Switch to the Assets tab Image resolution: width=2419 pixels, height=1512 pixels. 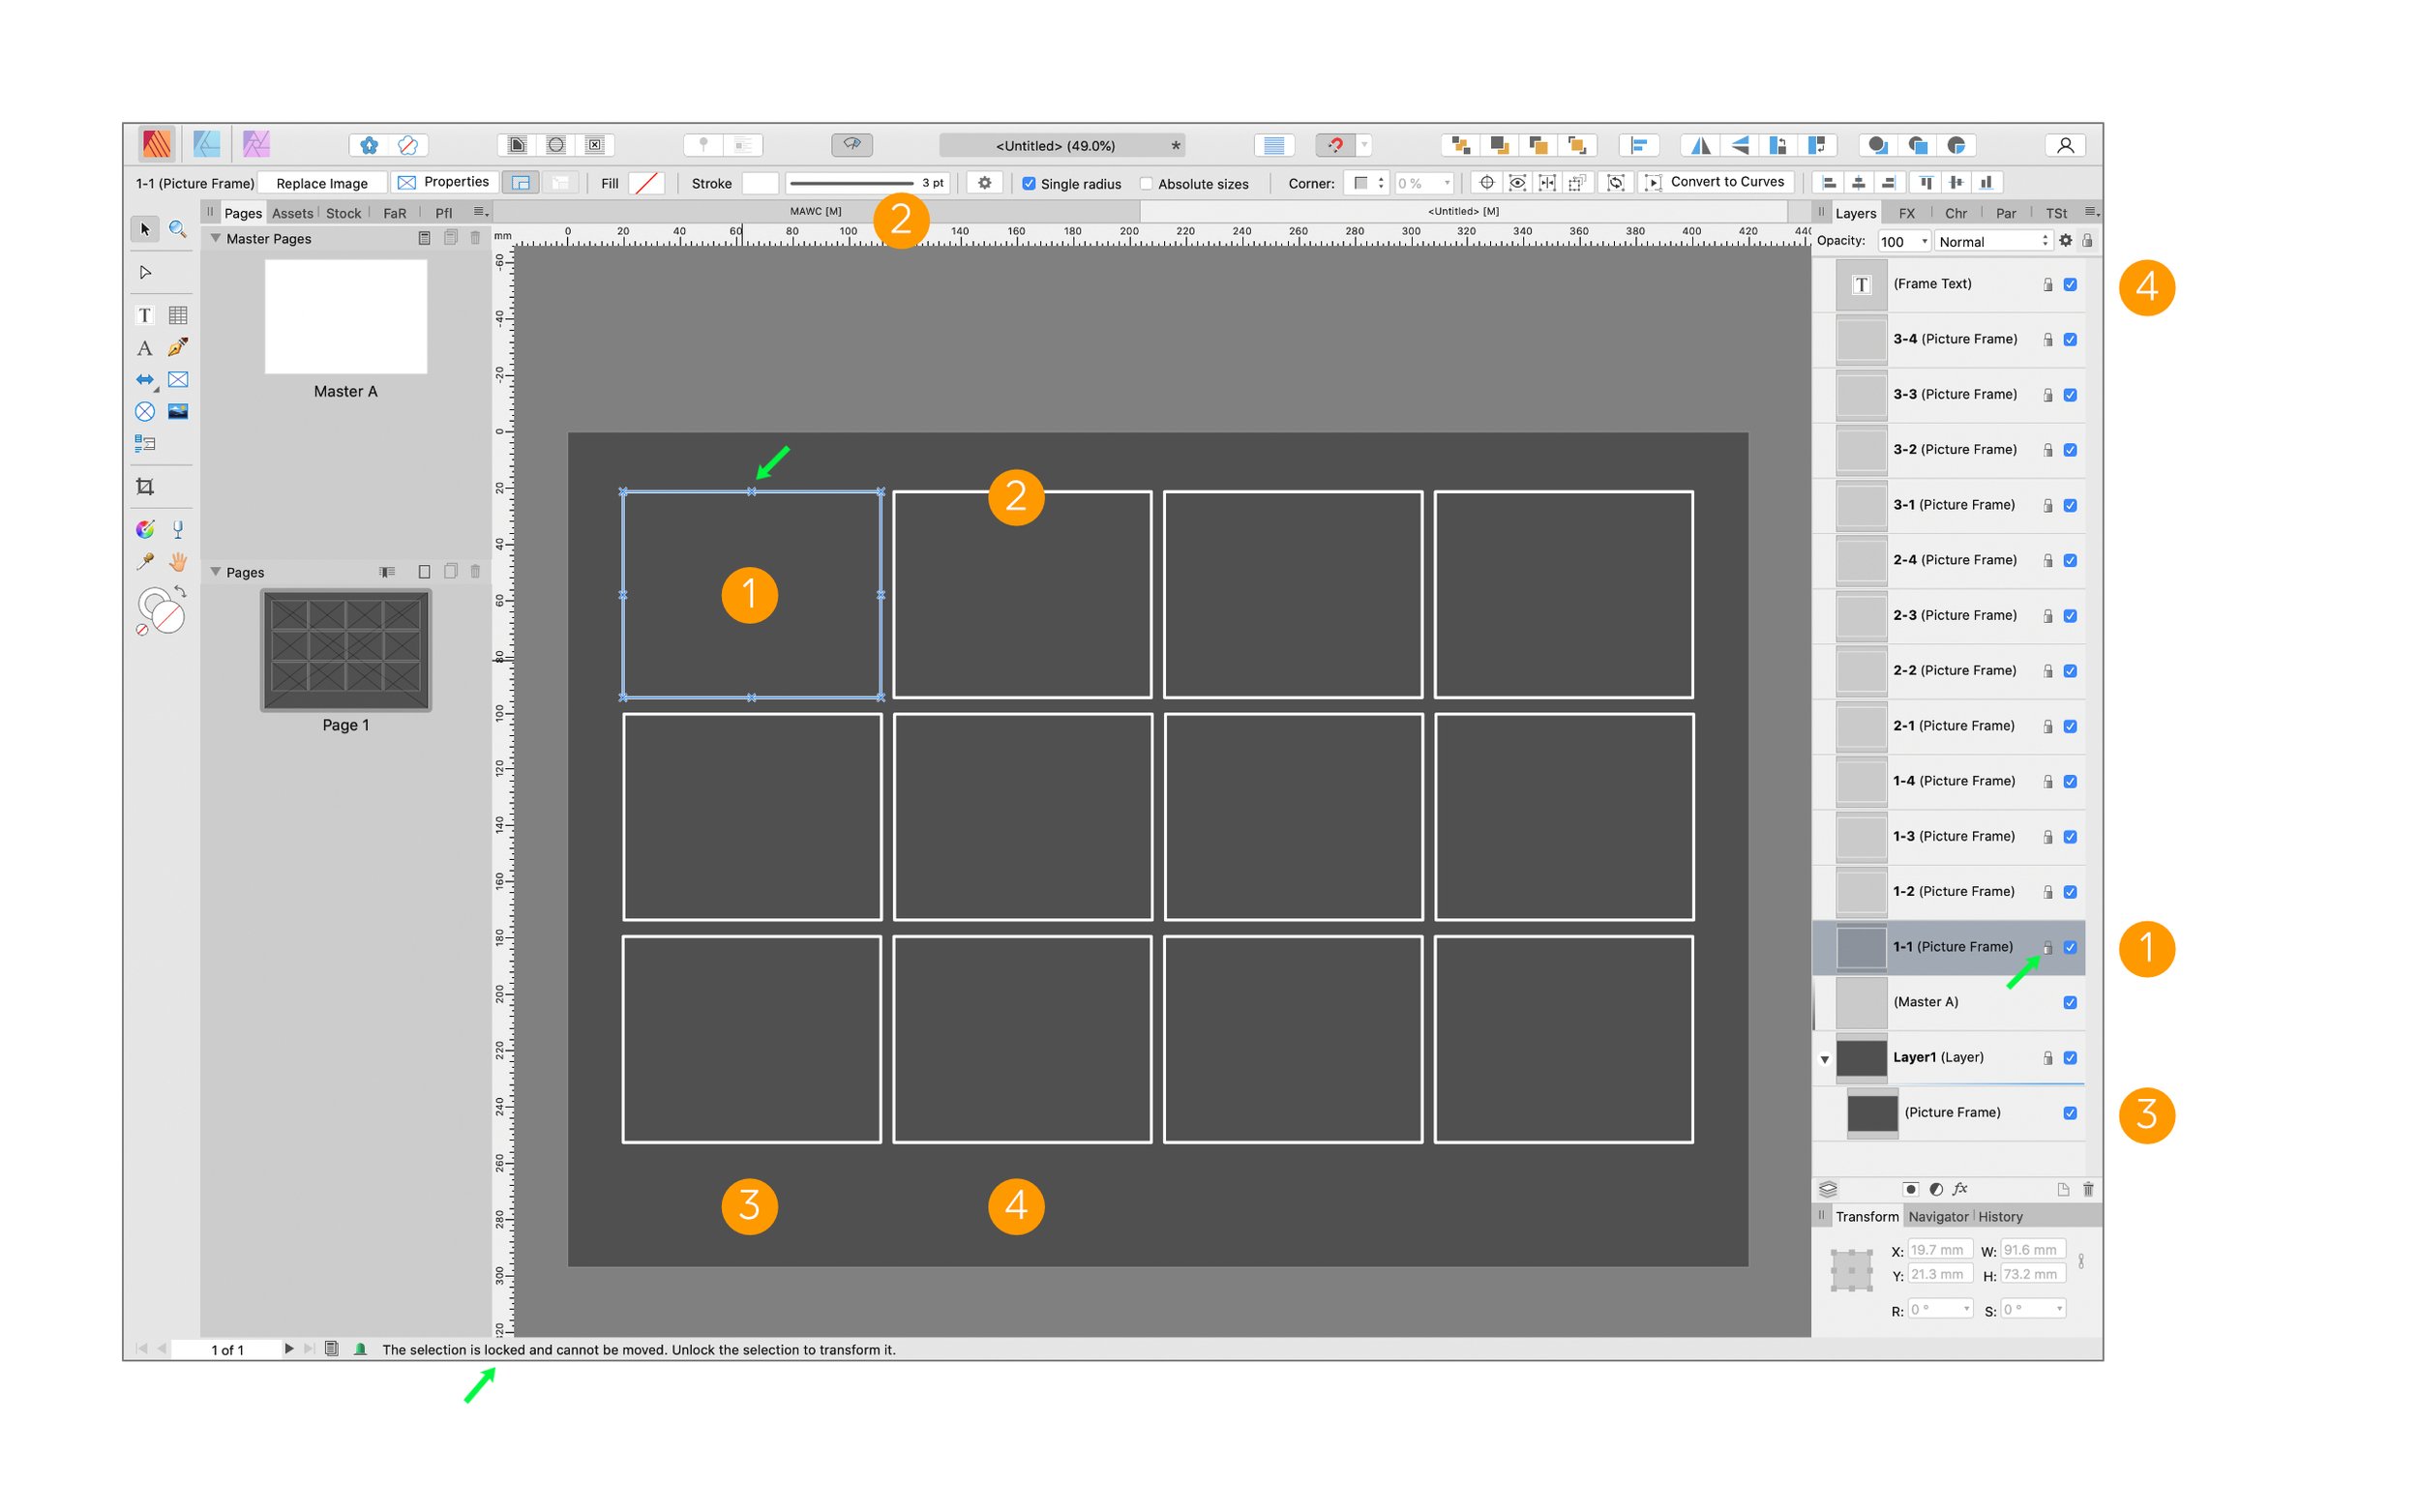[x=292, y=213]
